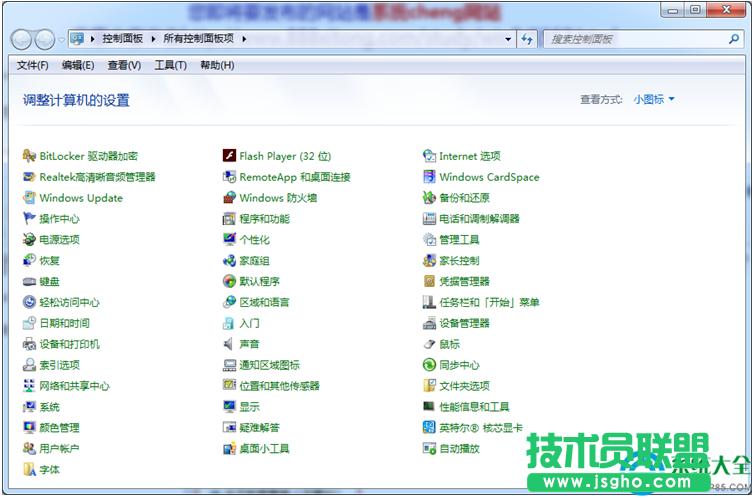Click the 设备管理器 icon
This screenshot has height=498, width=754.
[x=430, y=323]
